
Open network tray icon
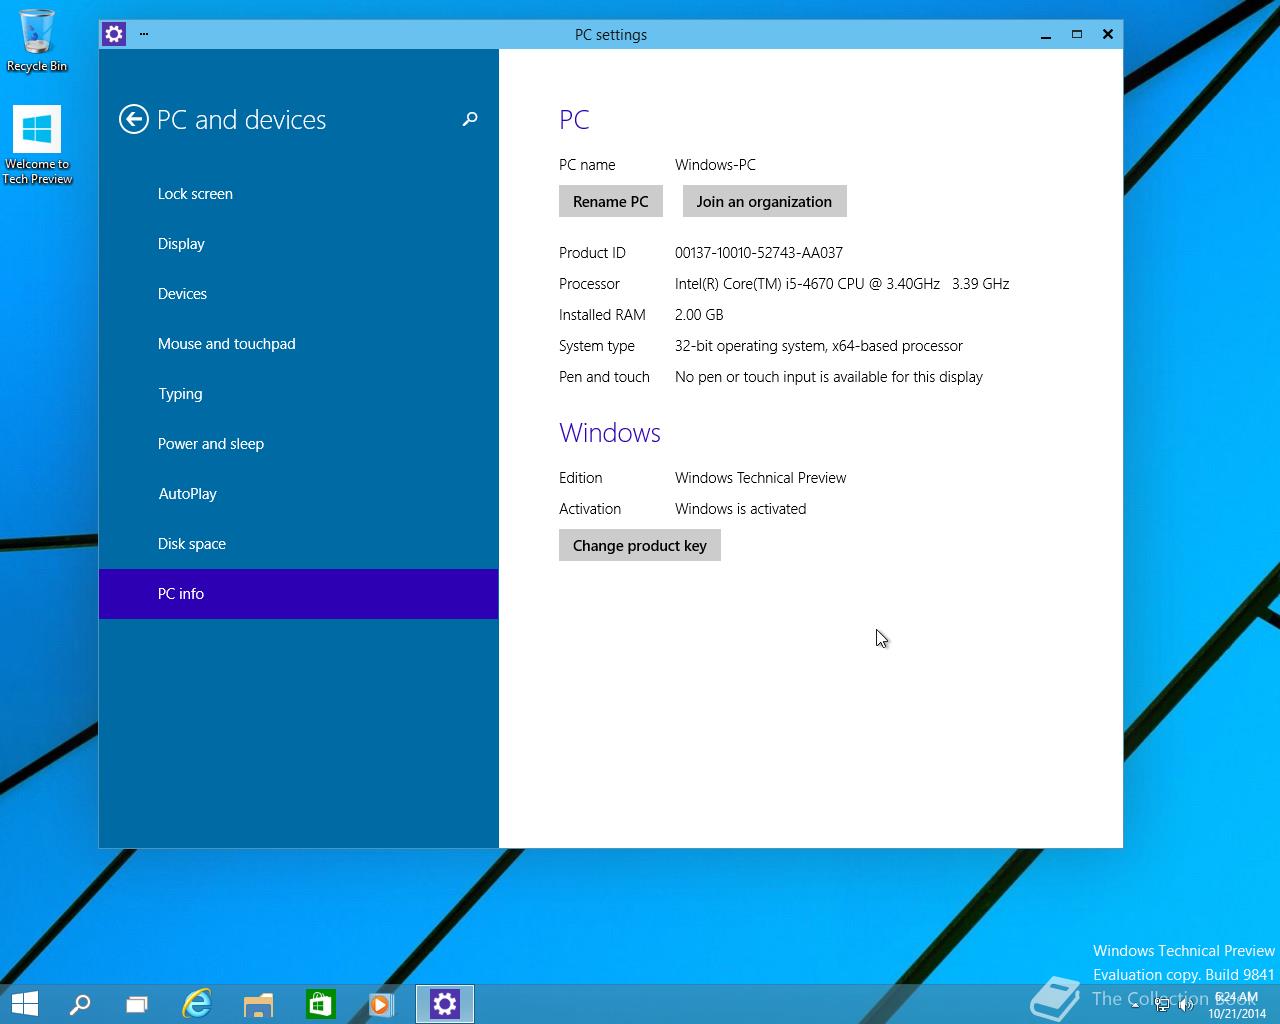pyautogui.click(x=1162, y=1005)
